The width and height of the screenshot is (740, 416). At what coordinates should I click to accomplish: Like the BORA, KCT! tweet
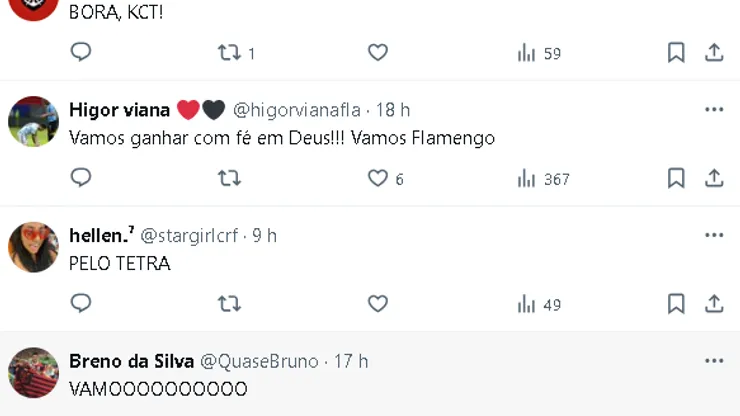377,52
